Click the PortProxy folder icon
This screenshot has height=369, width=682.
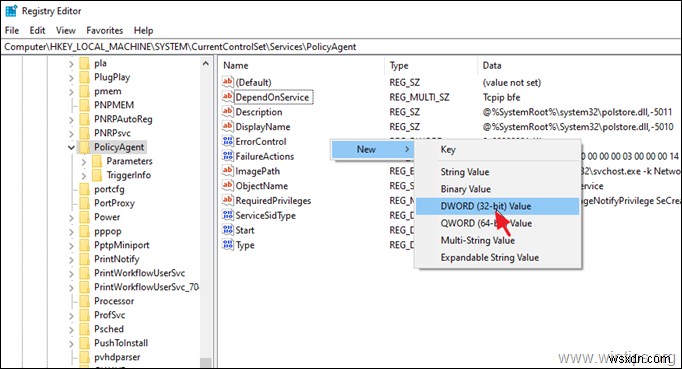point(85,203)
